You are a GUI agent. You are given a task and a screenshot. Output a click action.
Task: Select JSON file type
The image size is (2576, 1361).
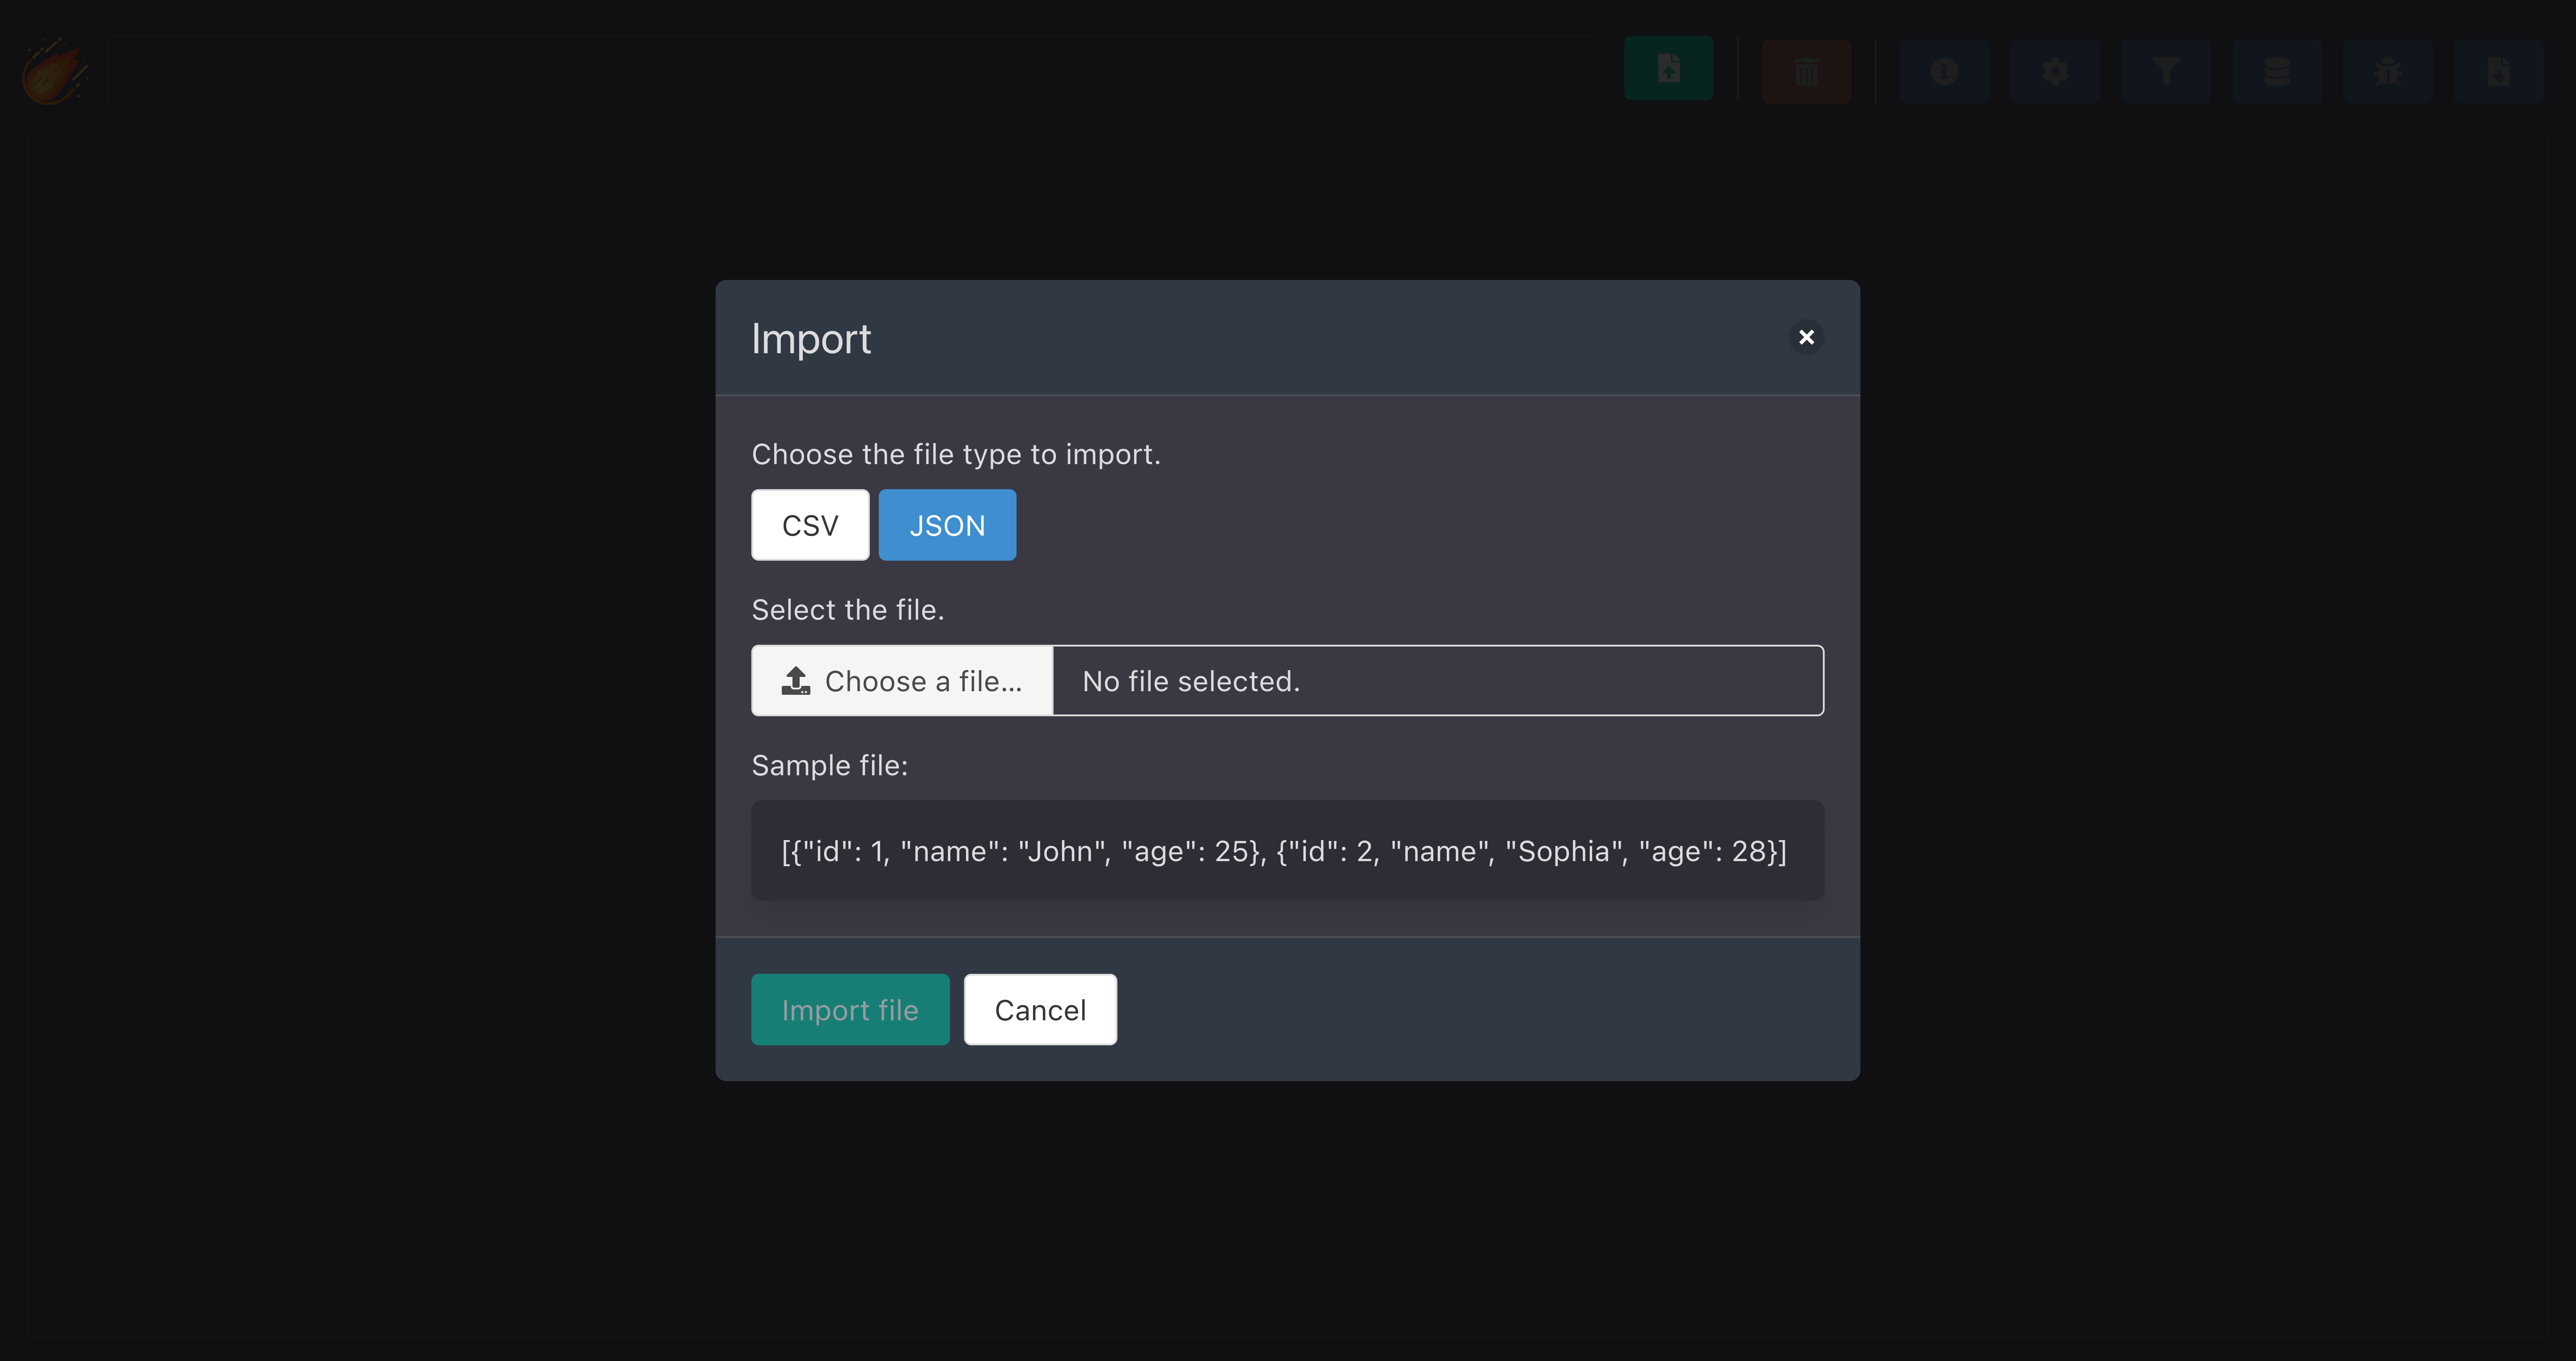[947, 525]
